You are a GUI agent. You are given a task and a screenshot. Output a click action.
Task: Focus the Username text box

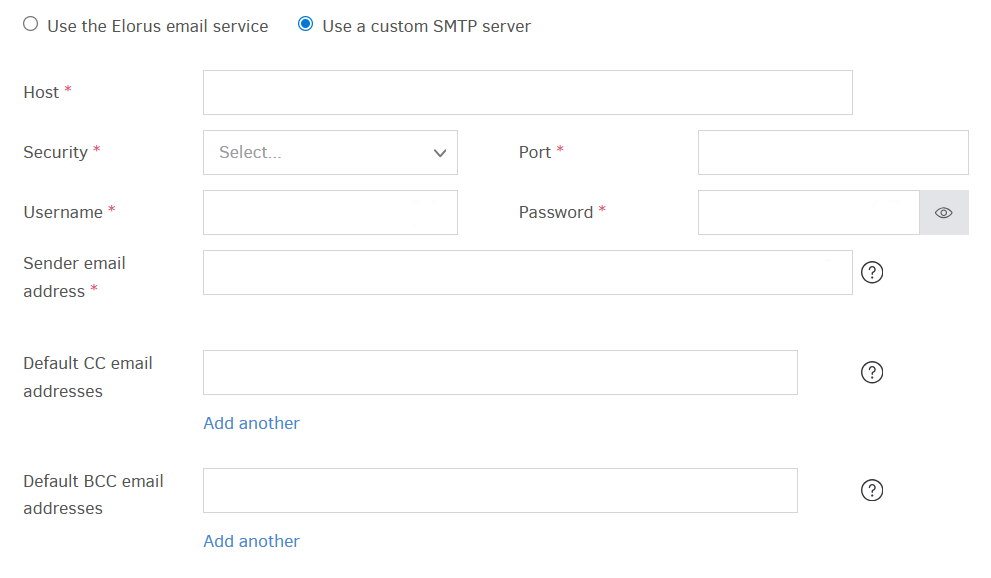coord(330,212)
